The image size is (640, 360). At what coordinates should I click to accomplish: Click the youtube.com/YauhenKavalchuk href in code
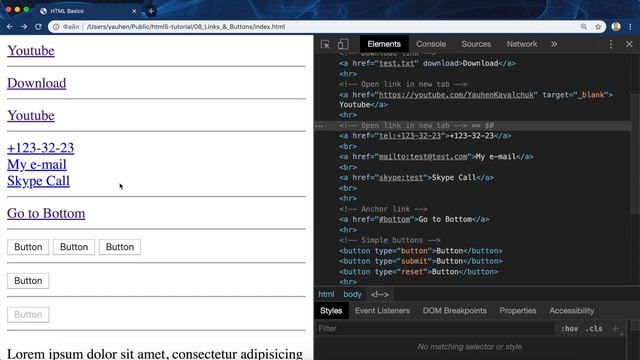click(x=456, y=95)
